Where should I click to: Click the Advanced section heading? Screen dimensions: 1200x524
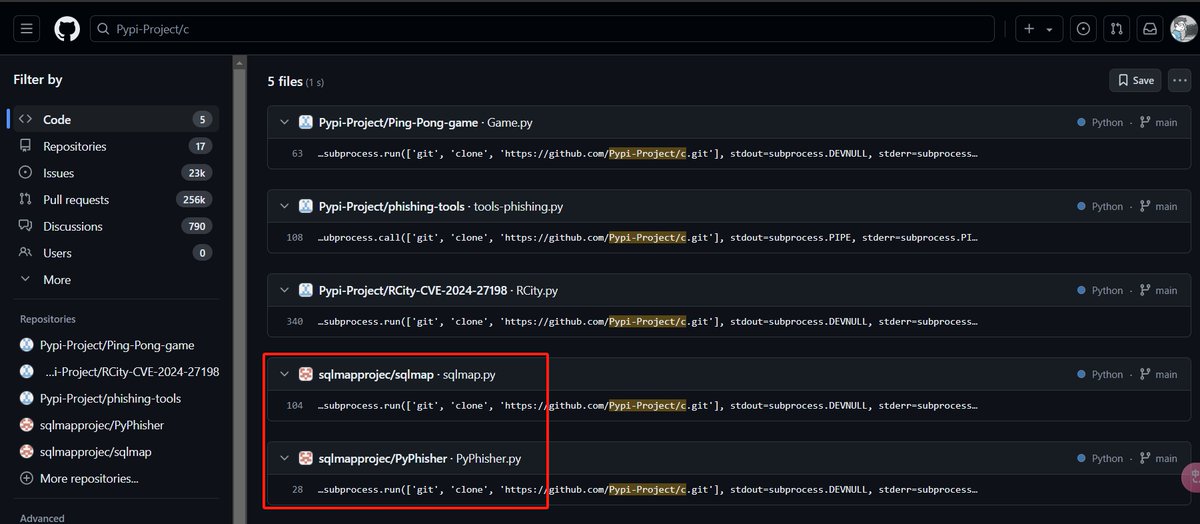(42, 518)
